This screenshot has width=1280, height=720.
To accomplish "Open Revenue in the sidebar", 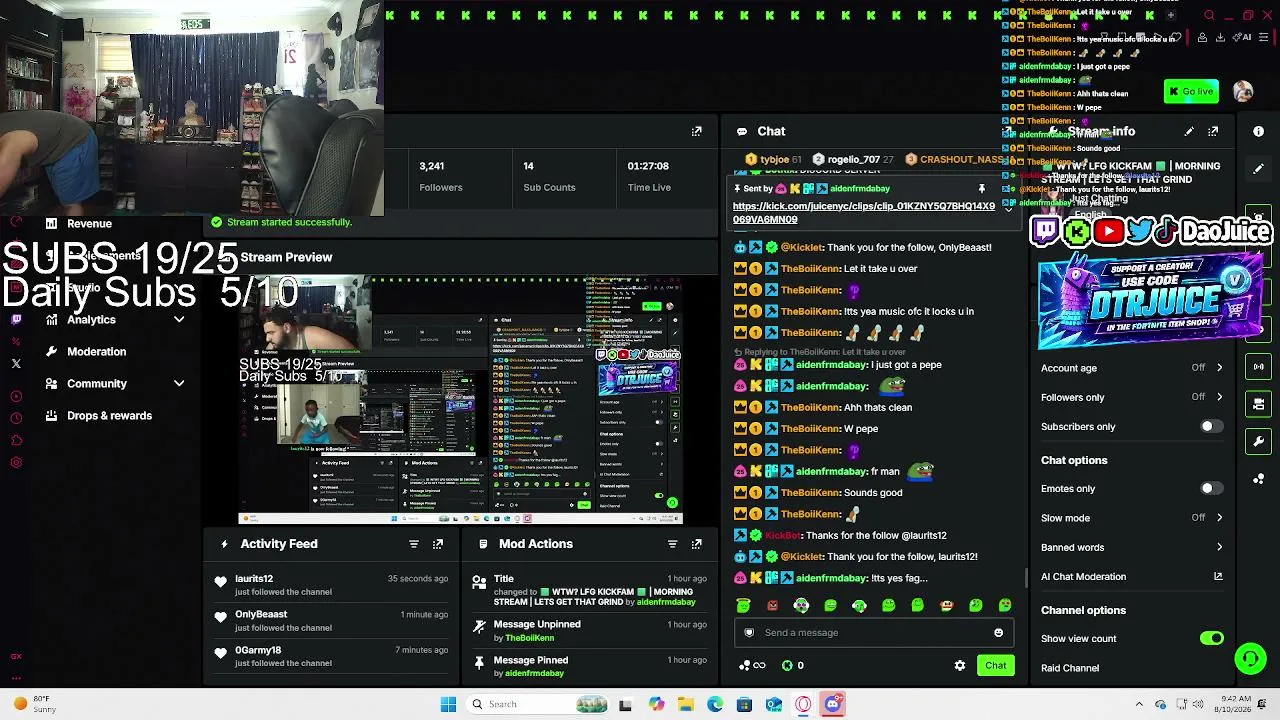I will pos(89,224).
